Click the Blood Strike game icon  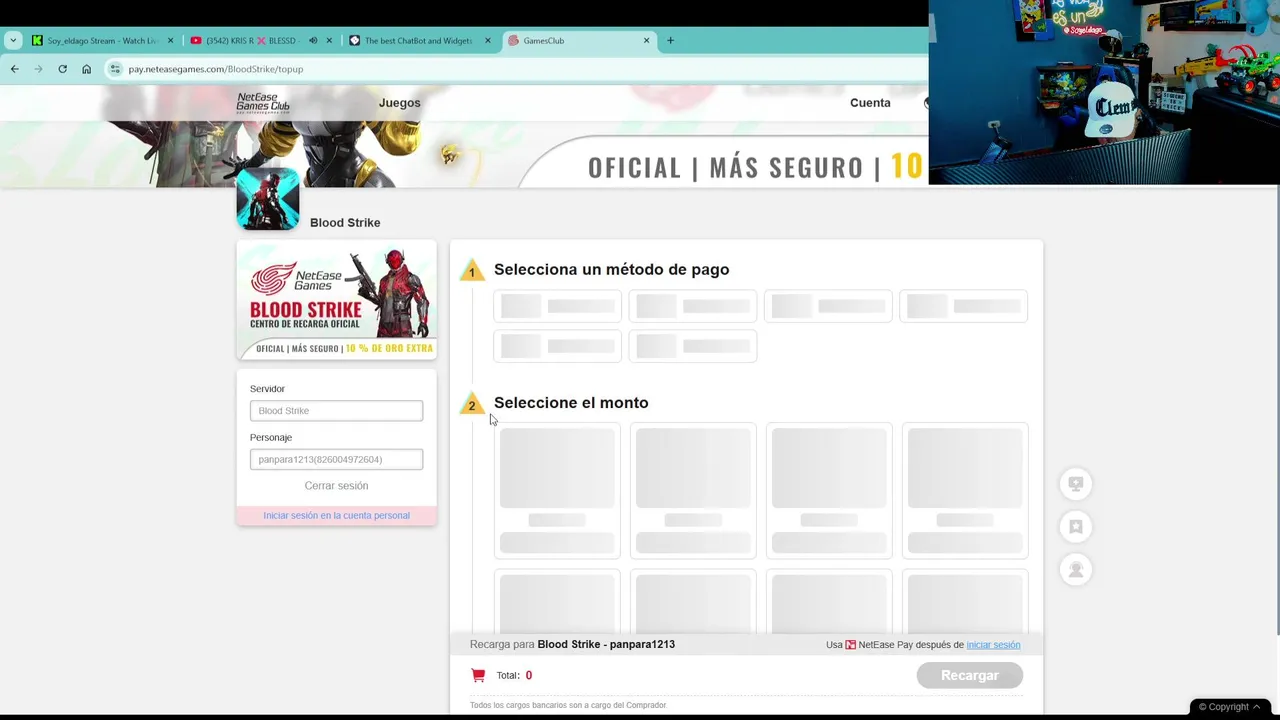click(268, 199)
